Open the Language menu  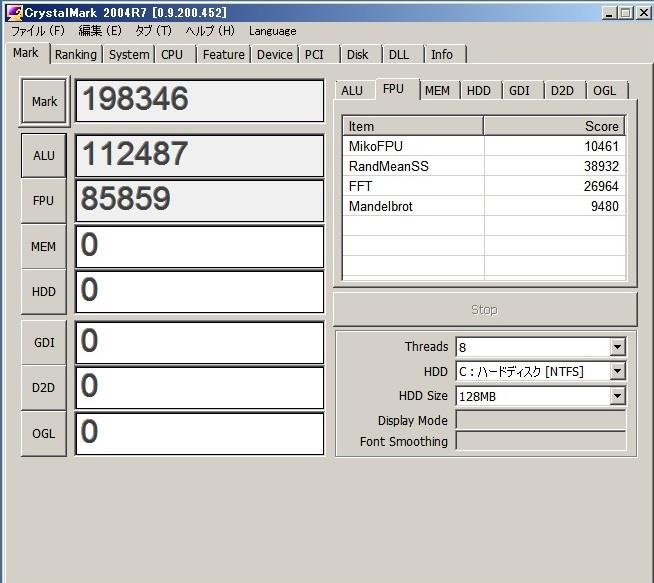pyautogui.click(x=272, y=31)
